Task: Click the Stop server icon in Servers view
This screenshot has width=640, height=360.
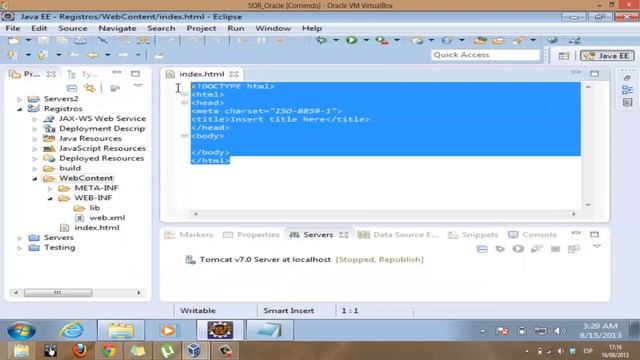Action: (555, 249)
